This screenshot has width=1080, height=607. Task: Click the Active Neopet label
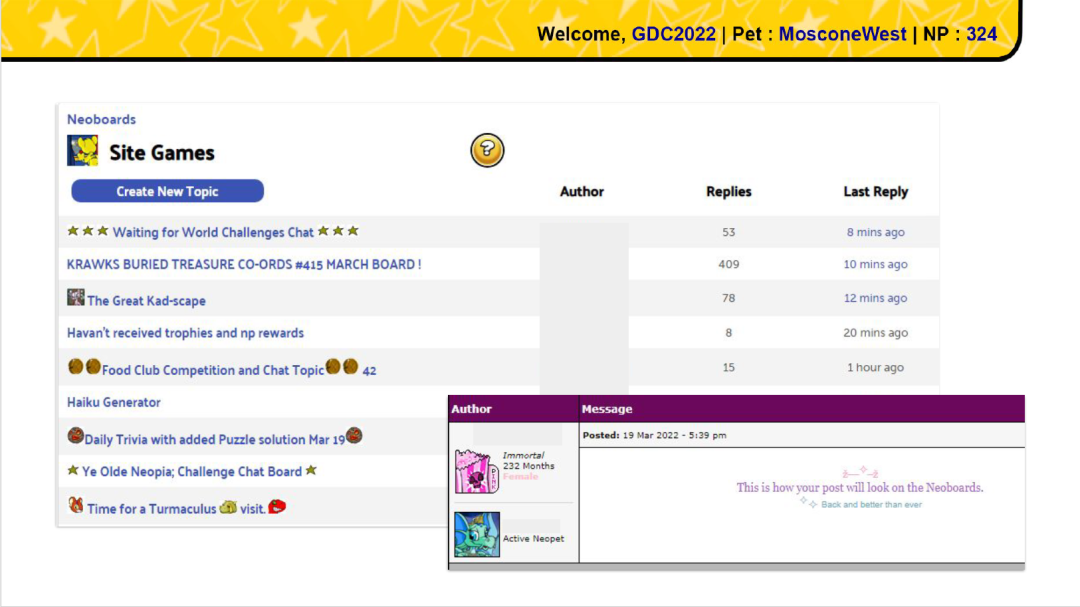533,539
